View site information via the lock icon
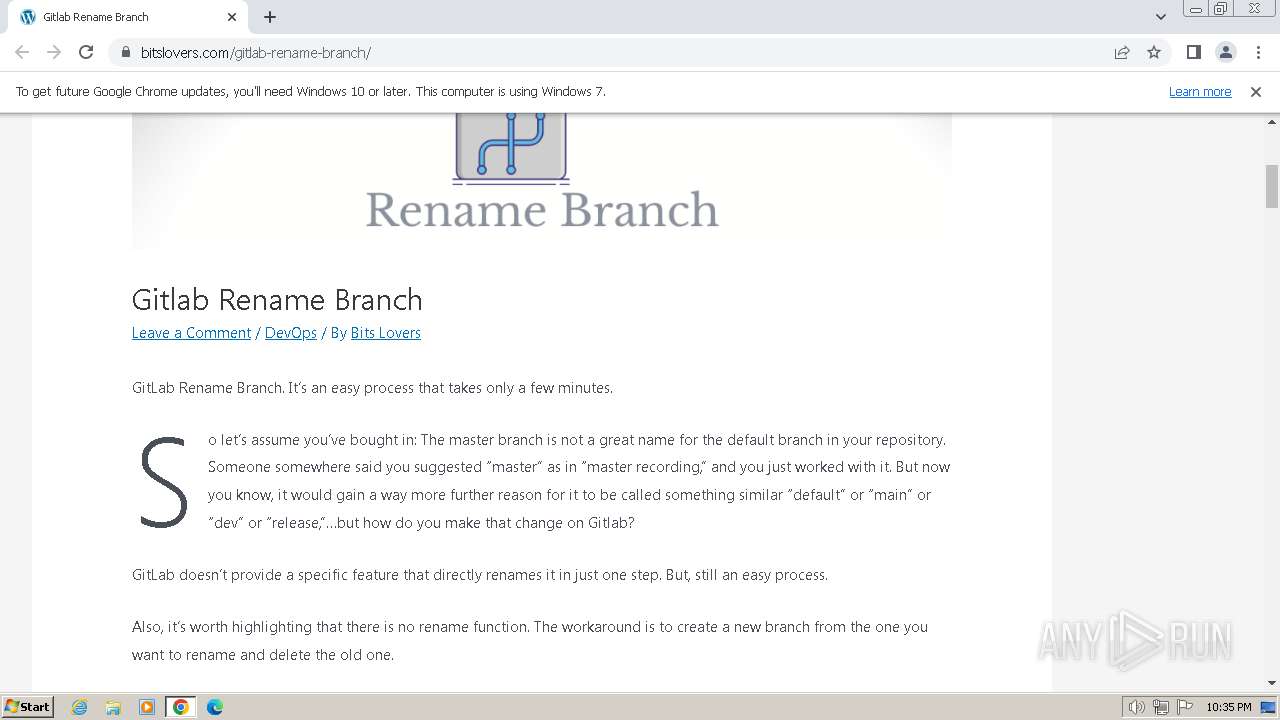This screenshot has width=1280, height=720. tap(125, 52)
